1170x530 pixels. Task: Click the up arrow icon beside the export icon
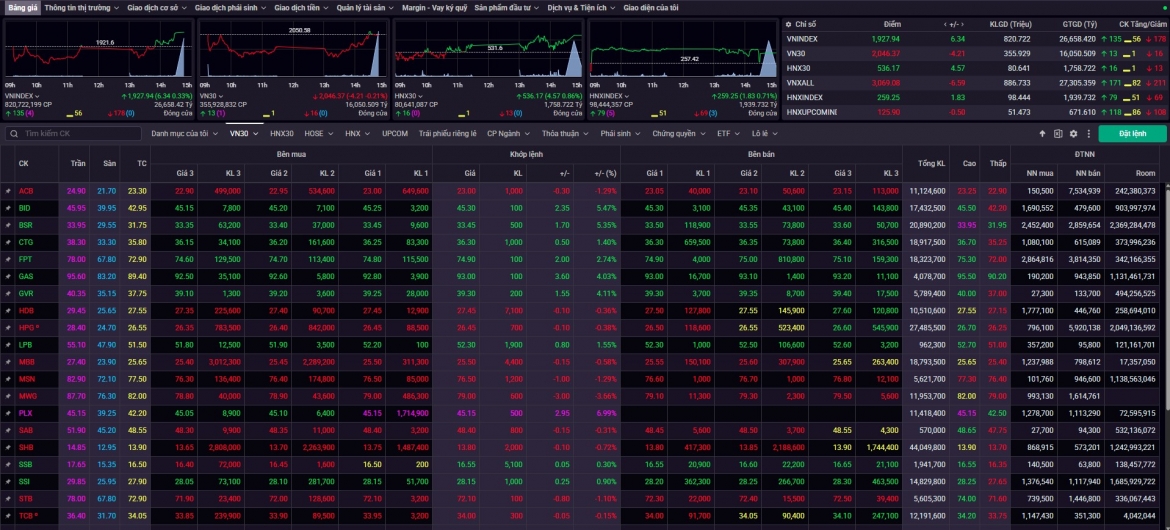pyautogui.click(x=1042, y=134)
